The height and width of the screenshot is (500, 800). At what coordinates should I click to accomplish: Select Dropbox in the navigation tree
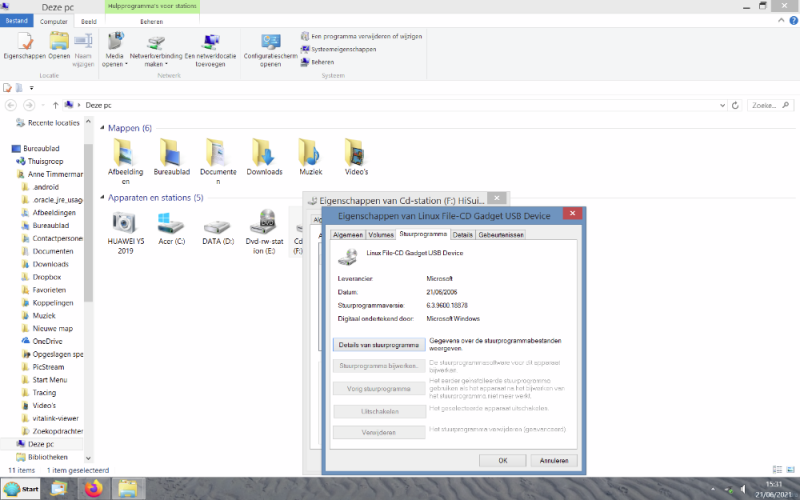click(47, 277)
